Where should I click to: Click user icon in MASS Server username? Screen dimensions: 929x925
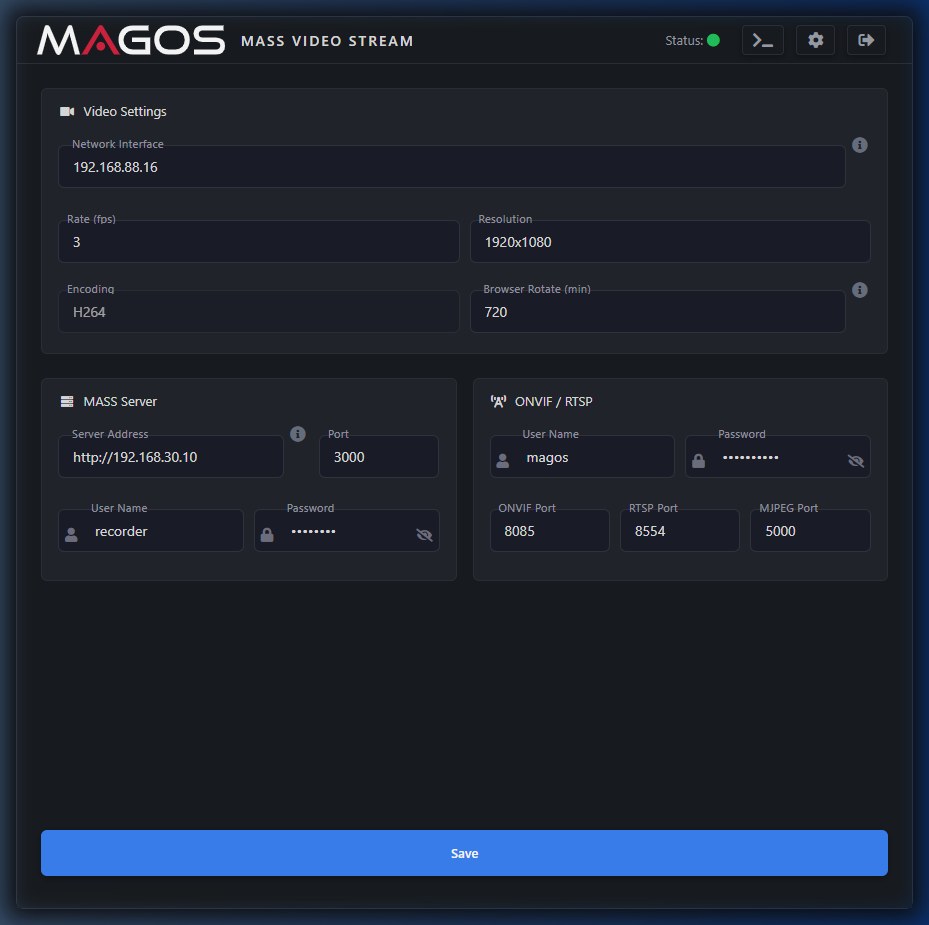point(72,535)
